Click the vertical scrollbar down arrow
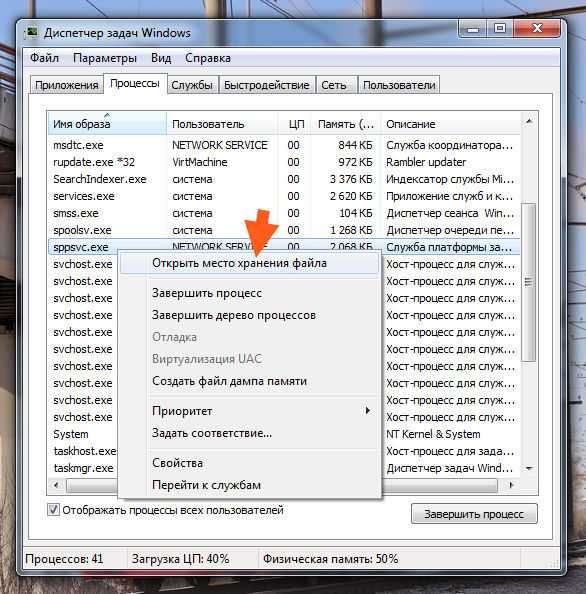This screenshot has width=586, height=594. [x=529, y=469]
